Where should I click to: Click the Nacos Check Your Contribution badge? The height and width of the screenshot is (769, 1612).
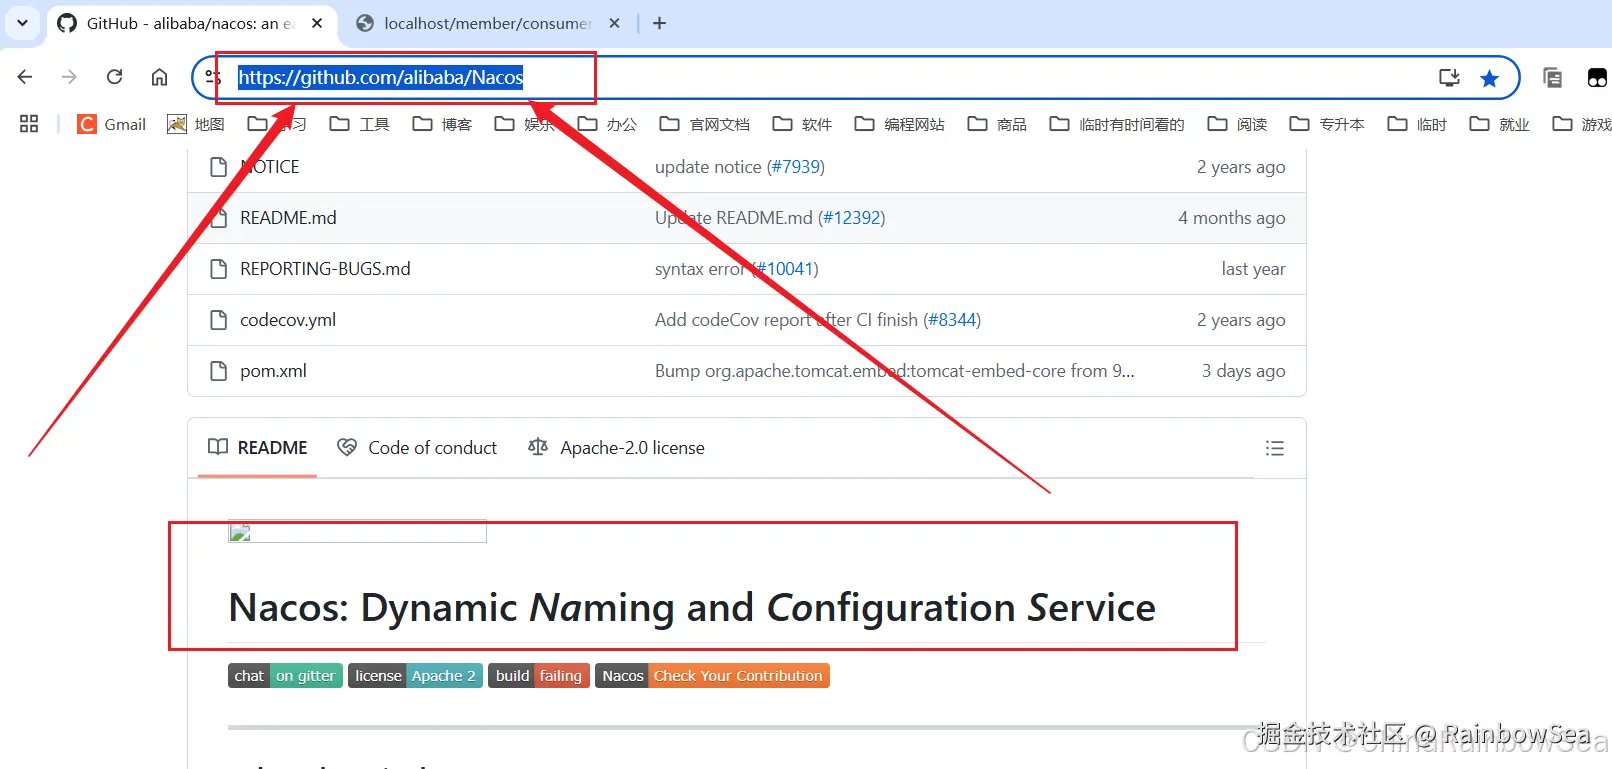tap(712, 676)
